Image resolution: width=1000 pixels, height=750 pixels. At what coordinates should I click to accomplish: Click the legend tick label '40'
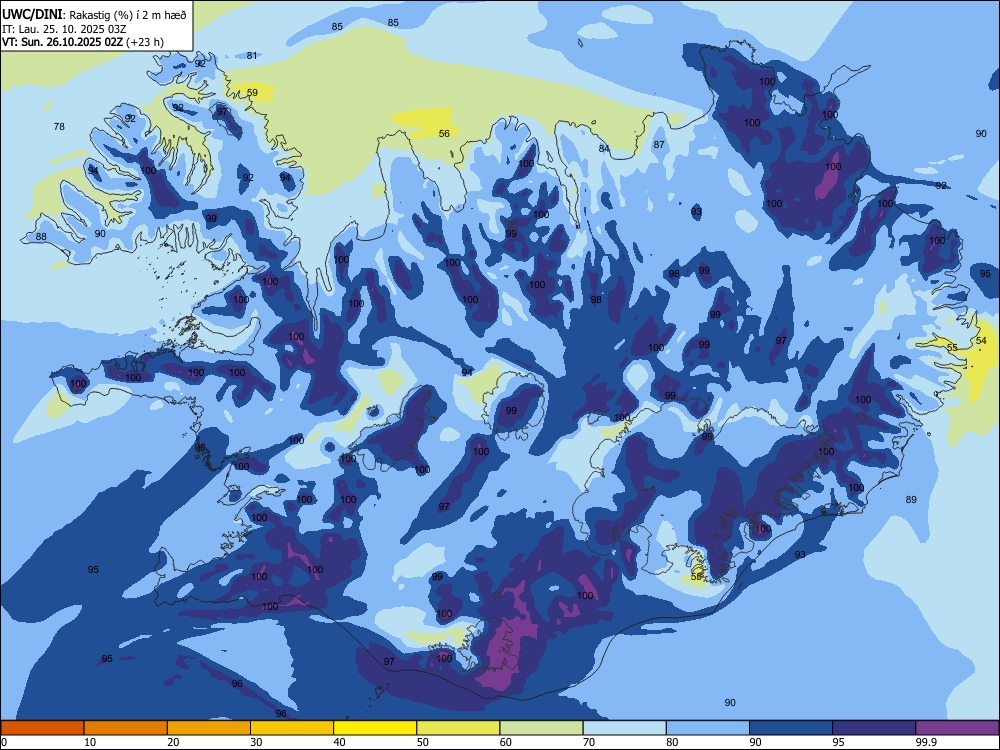click(339, 742)
